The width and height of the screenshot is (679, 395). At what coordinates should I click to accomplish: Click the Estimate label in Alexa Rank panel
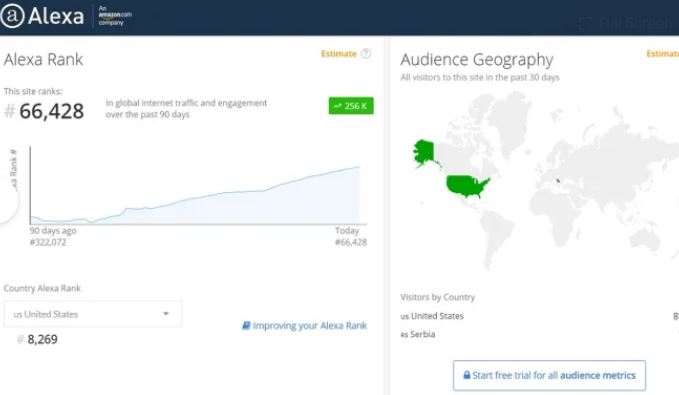coord(339,54)
